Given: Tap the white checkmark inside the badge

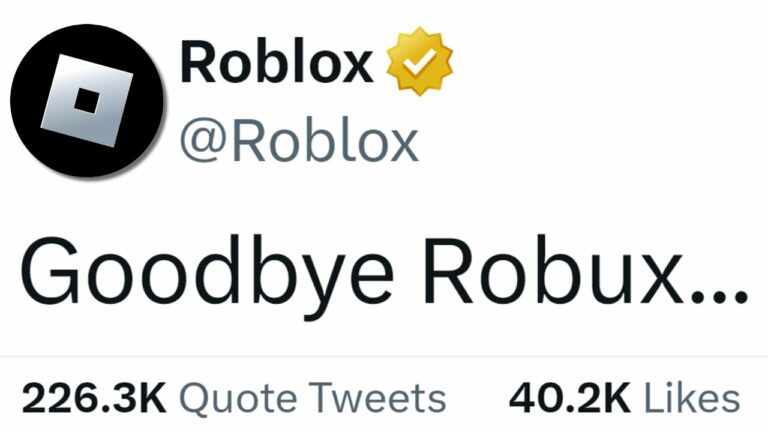Looking at the screenshot, I should (420, 63).
